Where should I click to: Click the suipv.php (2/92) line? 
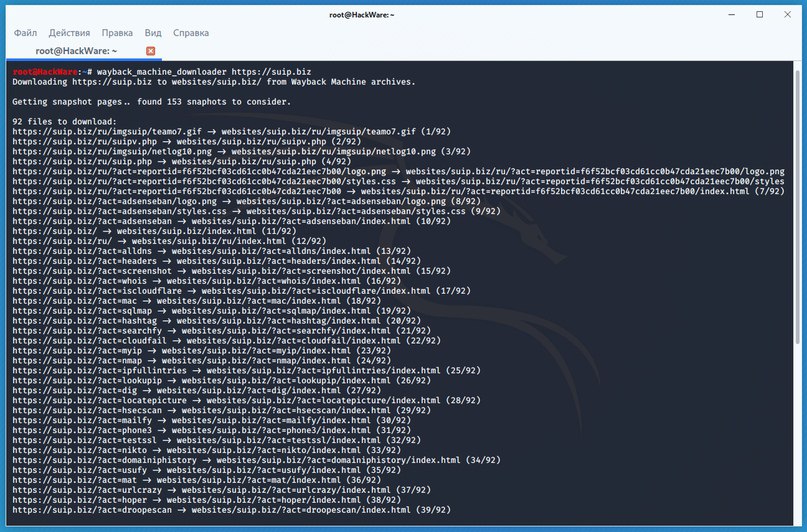pyautogui.click(x=186, y=141)
